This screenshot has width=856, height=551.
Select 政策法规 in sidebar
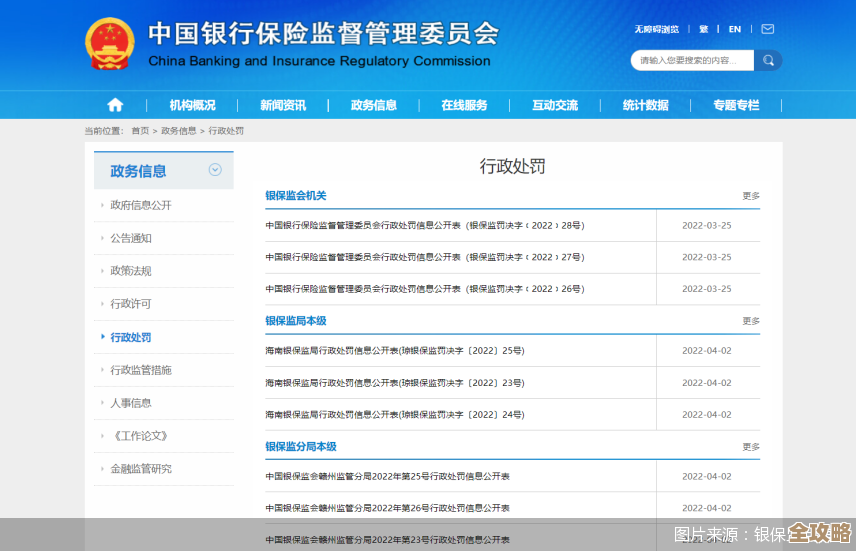pyautogui.click(x=131, y=271)
